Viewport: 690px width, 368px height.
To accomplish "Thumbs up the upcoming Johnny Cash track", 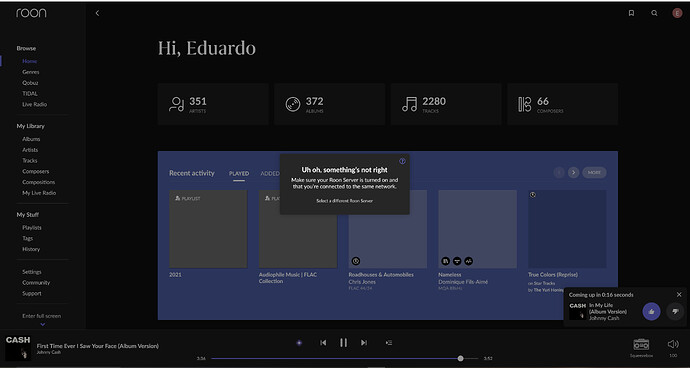I will (651, 312).
